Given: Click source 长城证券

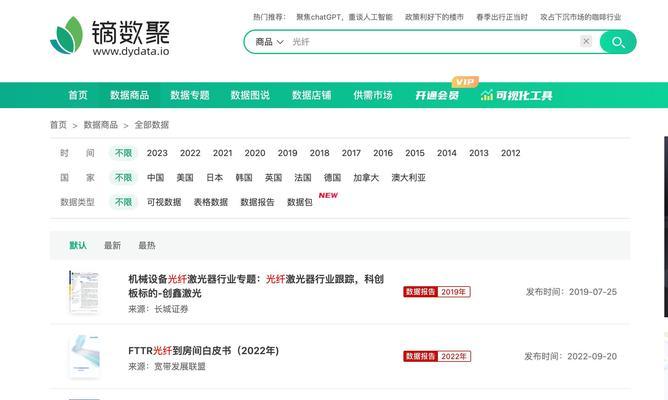Looking at the screenshot, I should pyautogui.click(x=171, y=309).
